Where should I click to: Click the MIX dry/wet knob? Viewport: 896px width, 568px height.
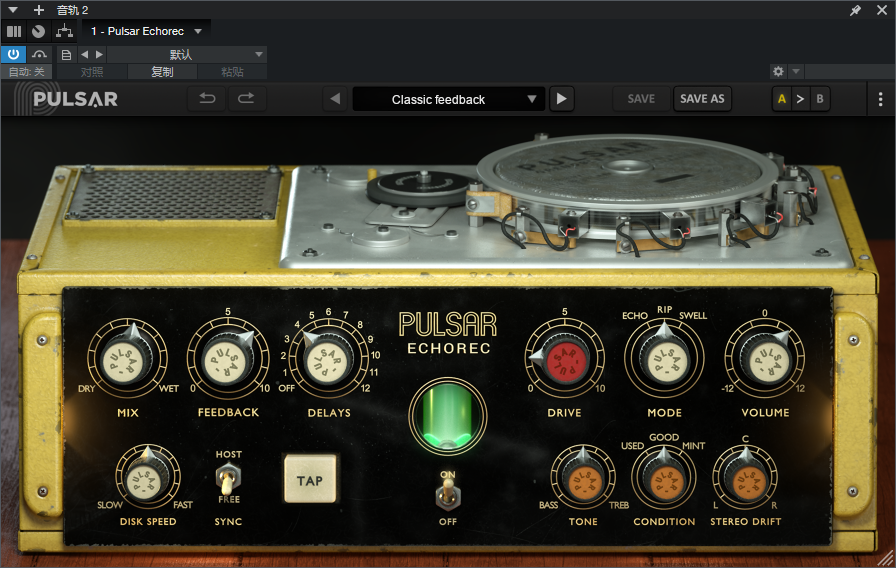127,360
